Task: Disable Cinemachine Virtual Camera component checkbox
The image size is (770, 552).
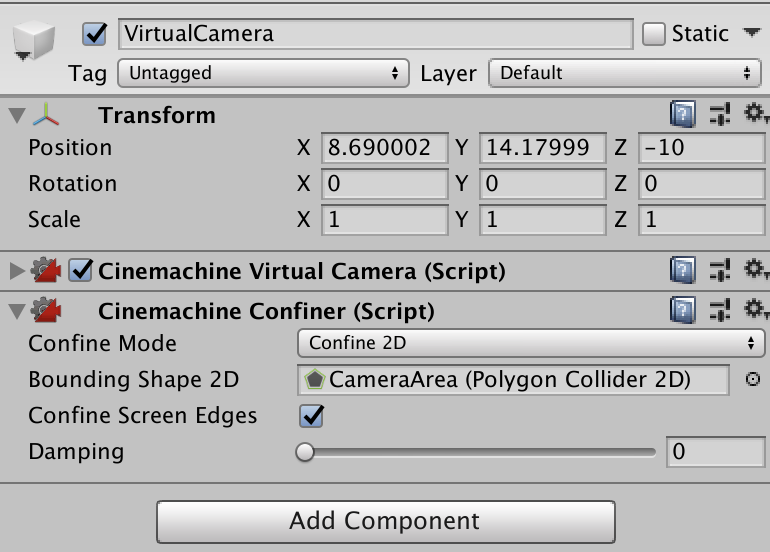Action: click(x=80, y=270)
